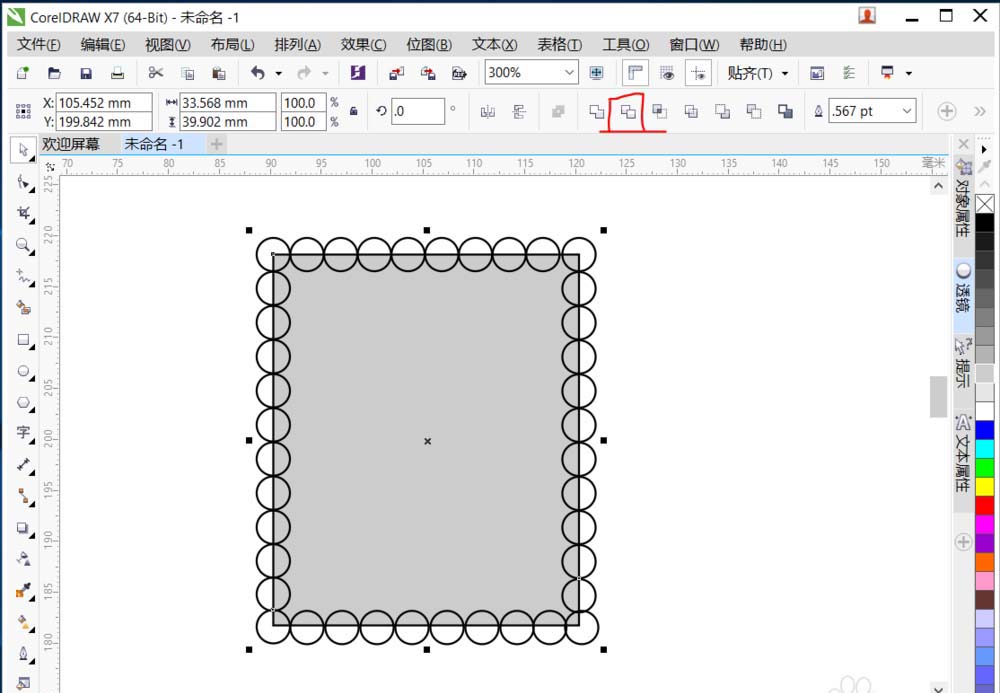Choose the Rectangle tool
This screenshot has height=693, width=1000.
click(24, 340)
